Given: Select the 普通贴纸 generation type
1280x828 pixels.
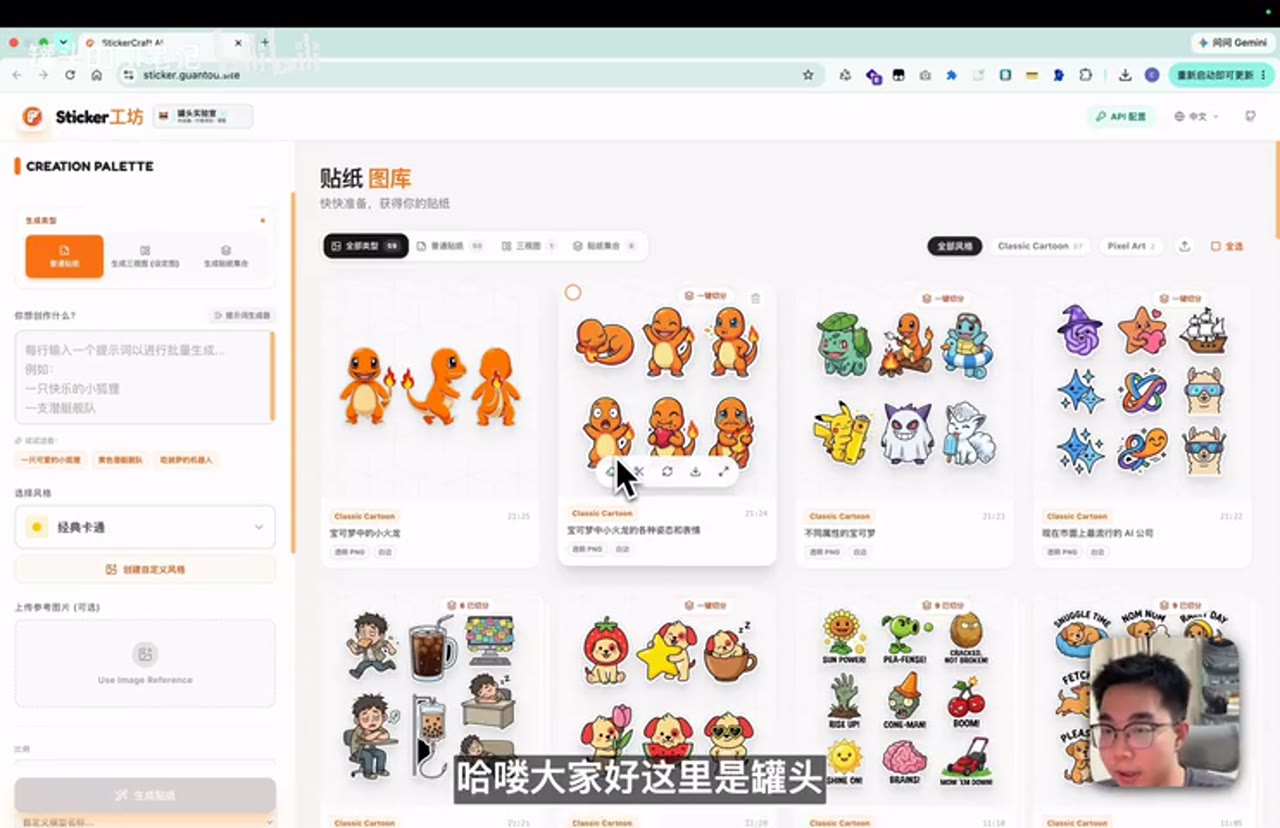Looking at the screenshot, I should pyautogui.click(x=64, y=256).
